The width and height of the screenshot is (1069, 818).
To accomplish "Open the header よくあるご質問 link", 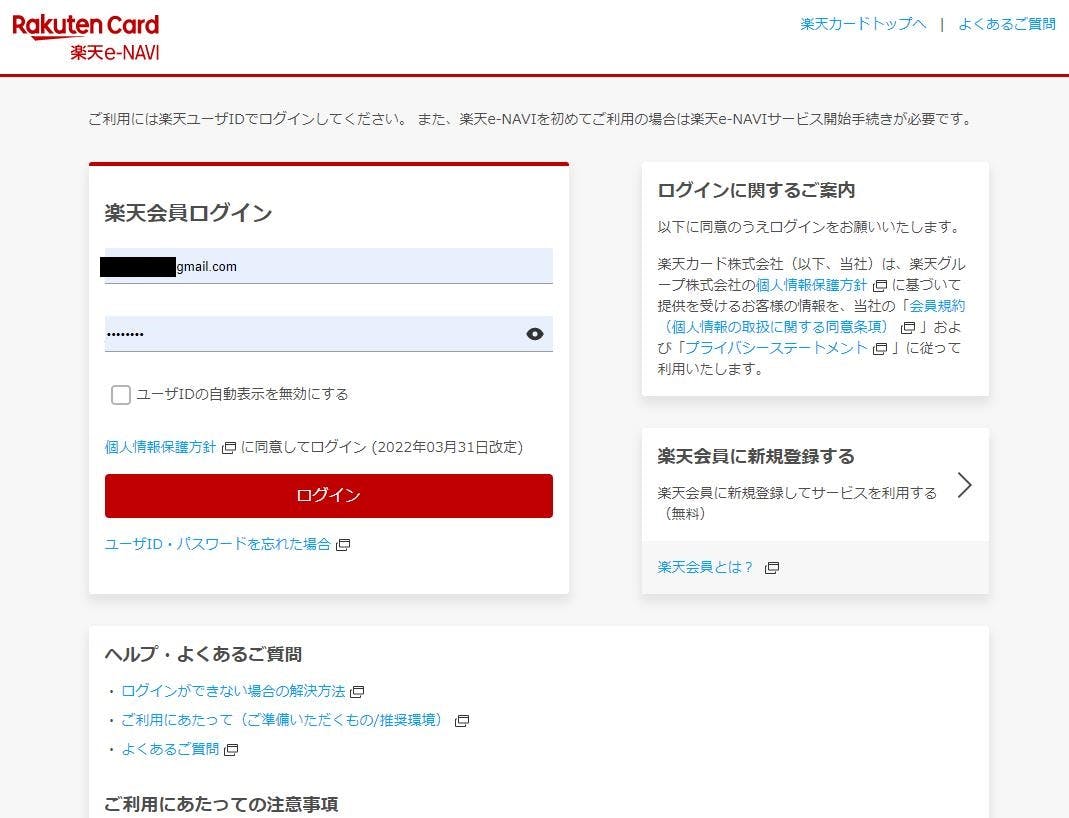I will [x=1007, y=25].
